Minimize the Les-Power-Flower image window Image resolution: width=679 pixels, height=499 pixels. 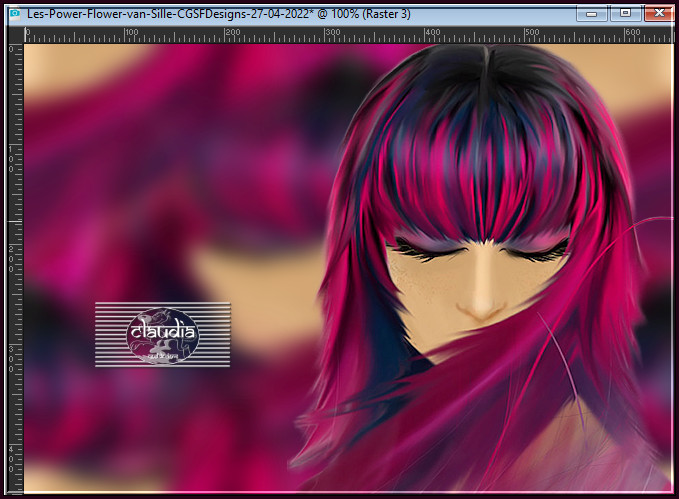(592, 14)
